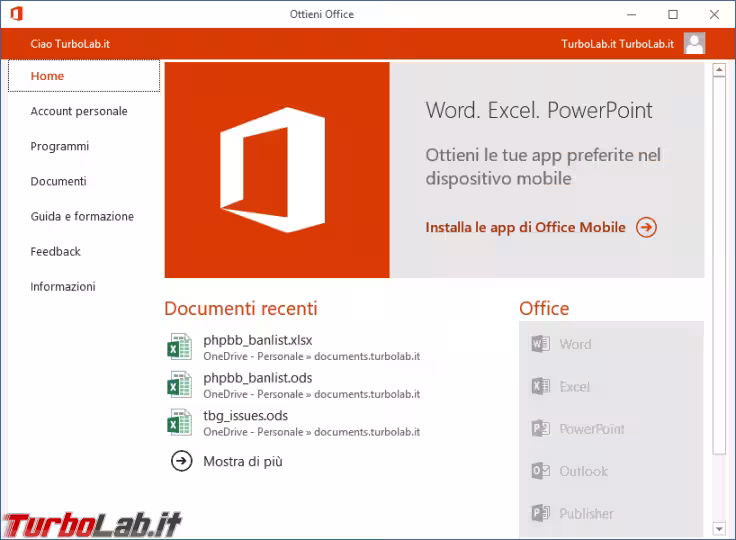Viewport: 736px width, 540px height.
Task: Click the Publisher app icon
Action: 540,513
